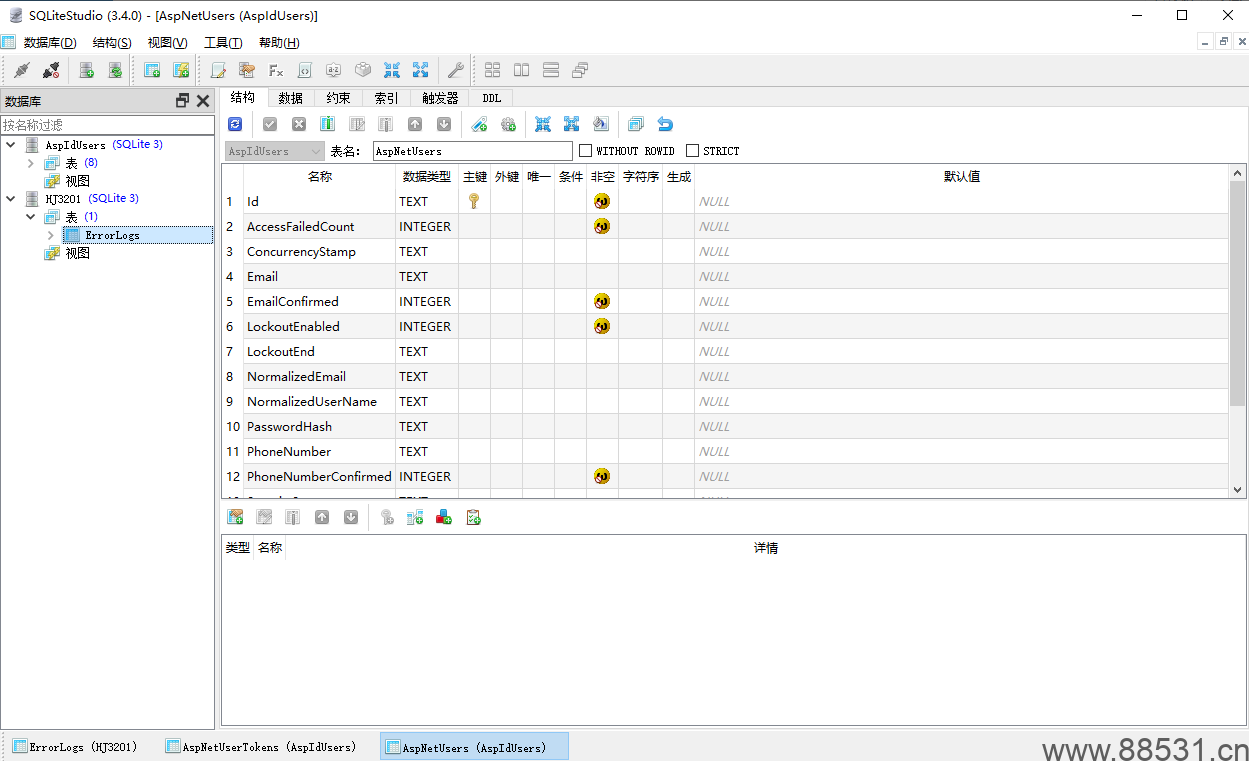
Task: Click the rollback structure changes X icon
Action: tap(299, 124)
